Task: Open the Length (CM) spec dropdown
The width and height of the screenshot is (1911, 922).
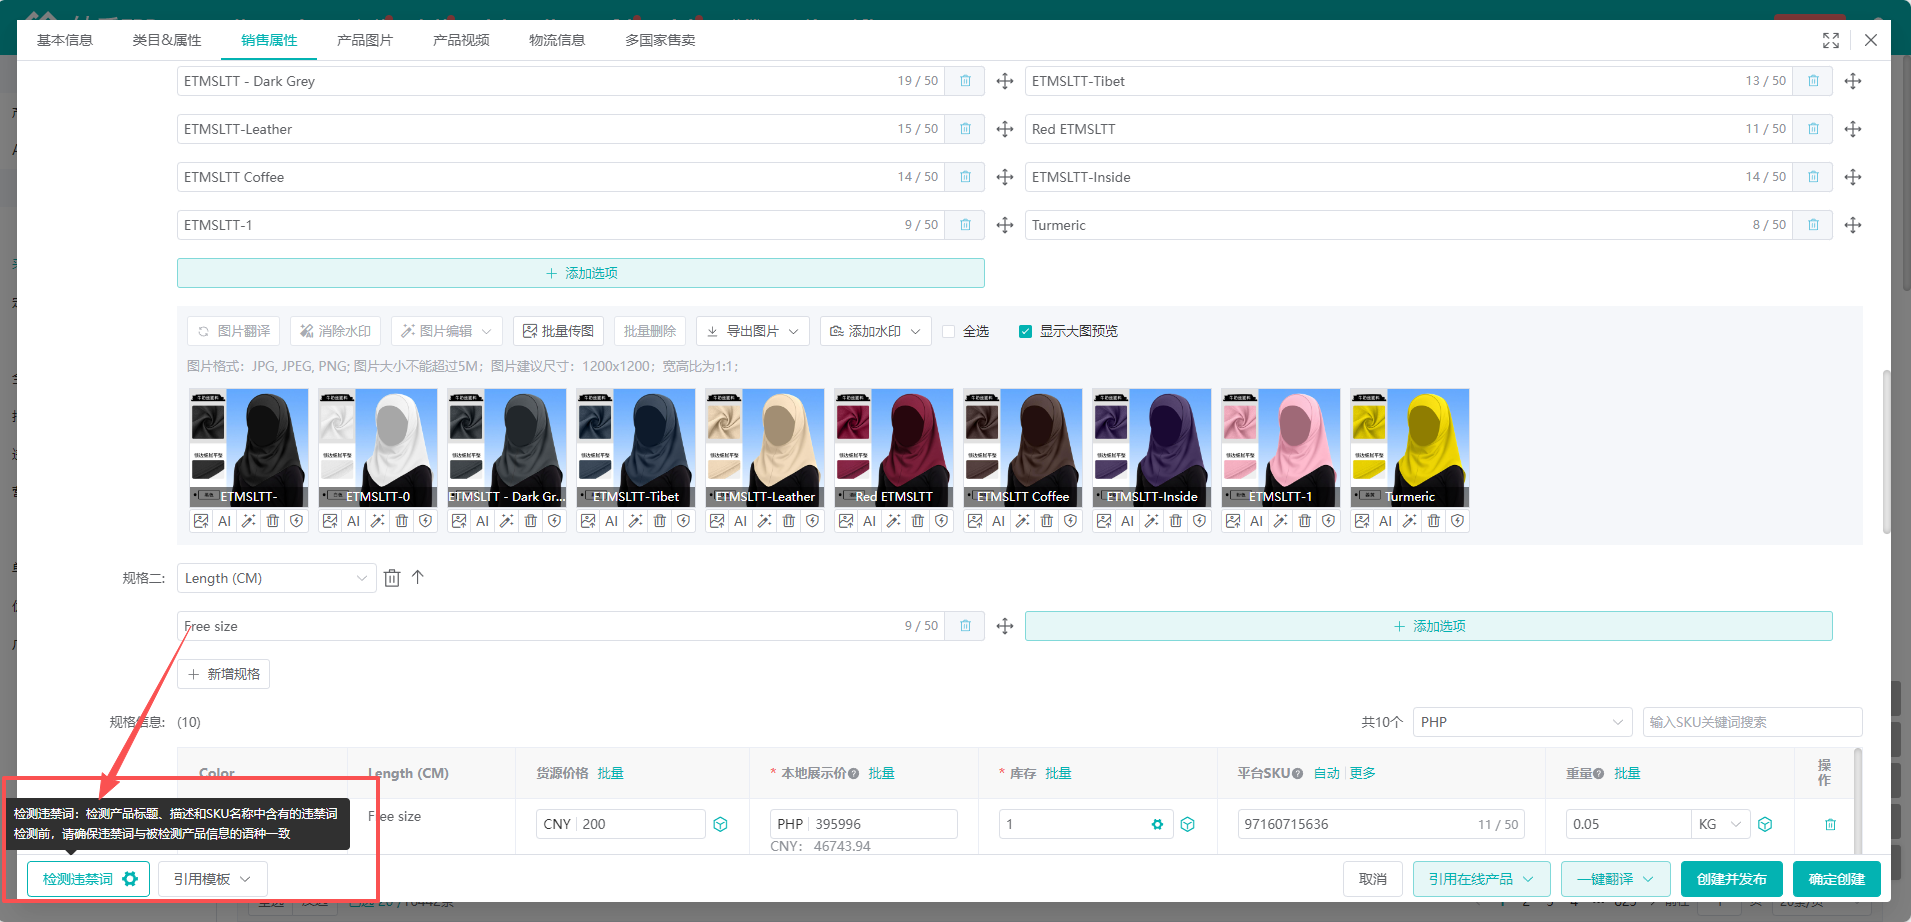Action: coord(276,578)
